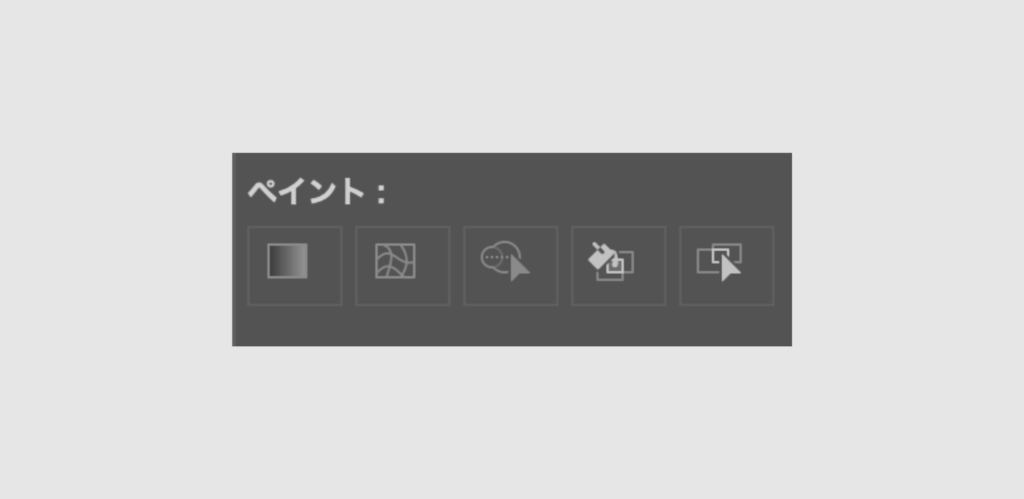
Task: Select the Gradient tool
Action: [x=295, y=266]
